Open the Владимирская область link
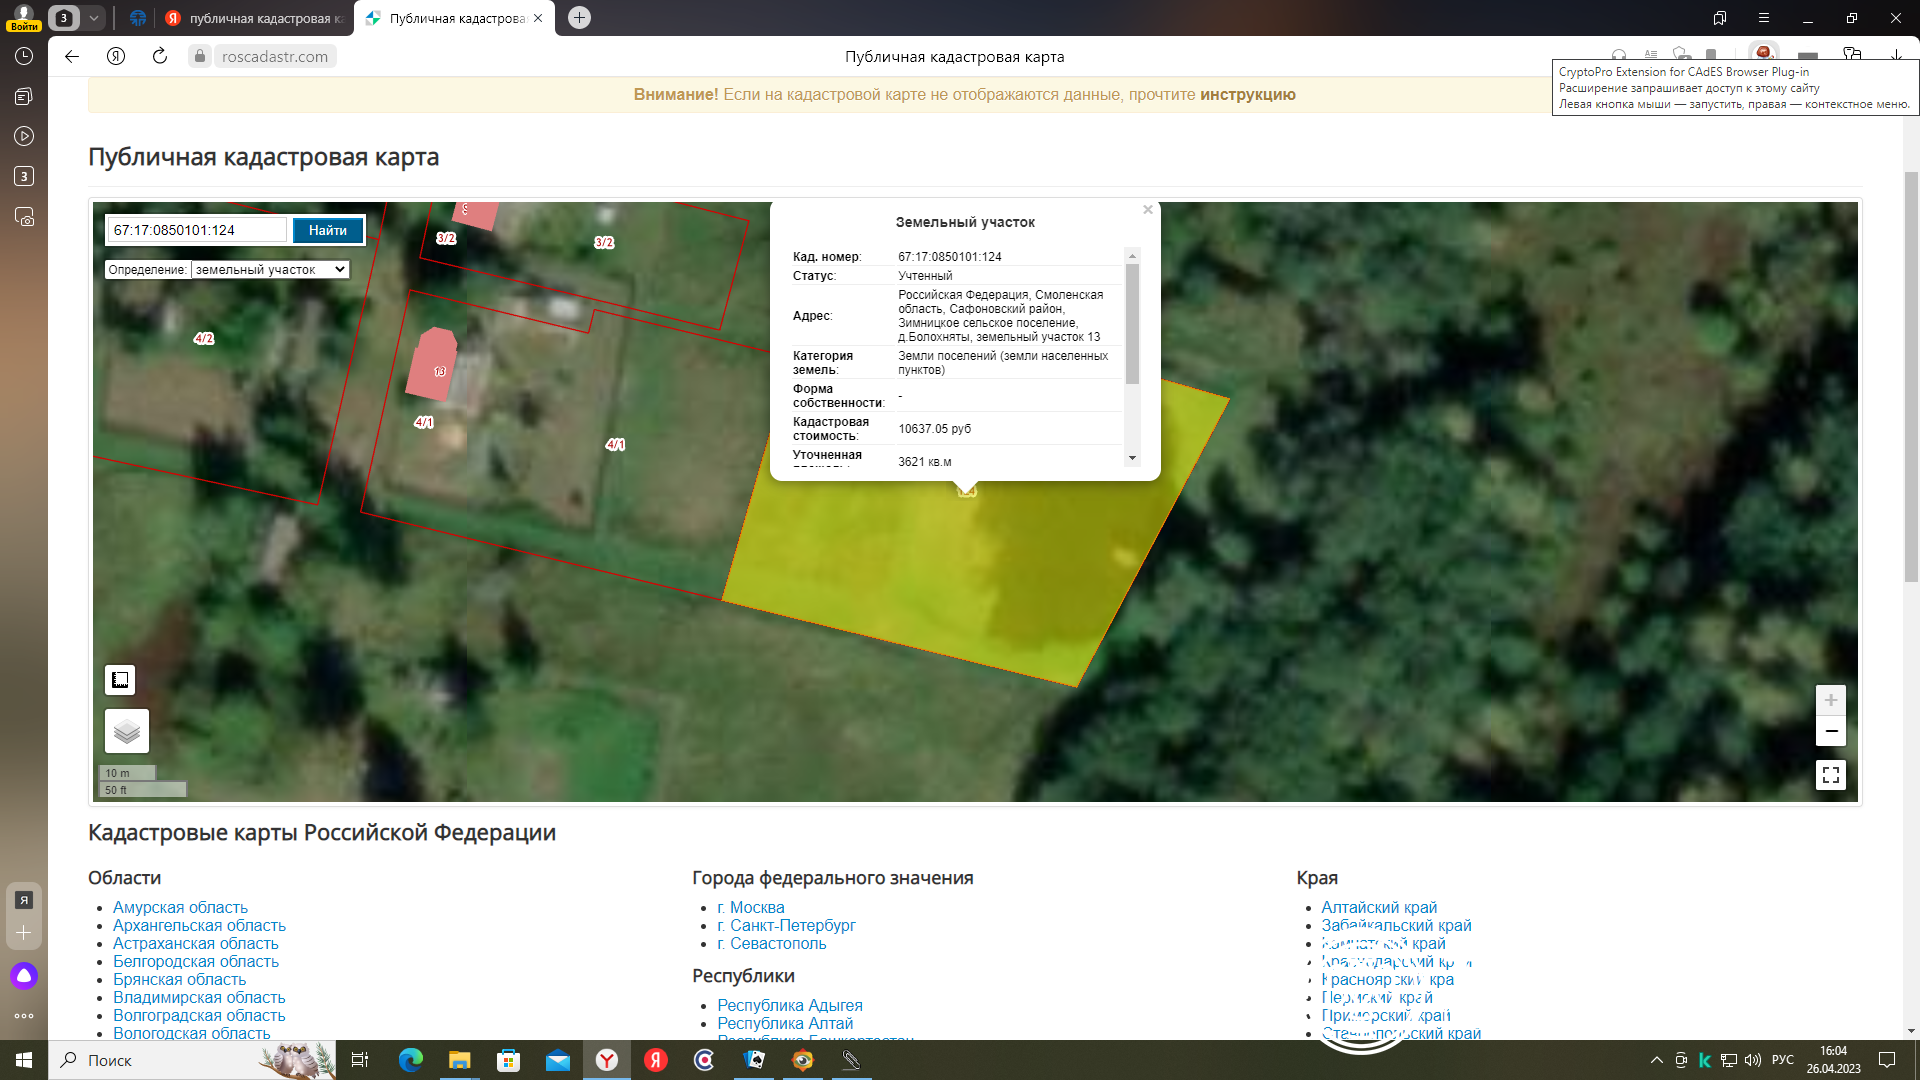The height and width of the screenshot is (1080, 1920). point(199,997)
